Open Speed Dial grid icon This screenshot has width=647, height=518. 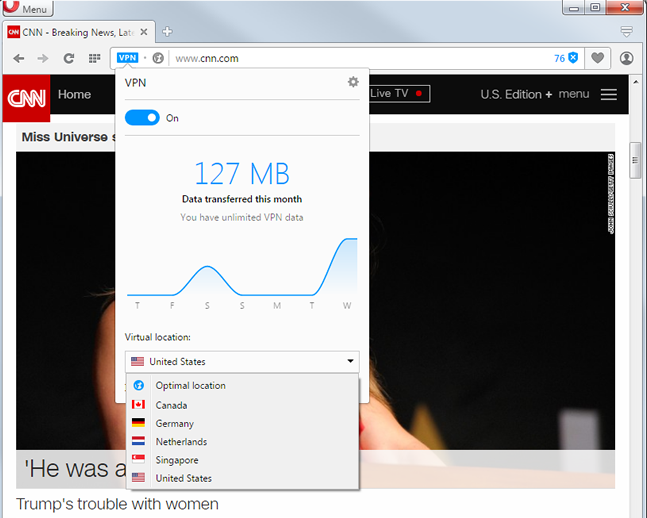94,59
